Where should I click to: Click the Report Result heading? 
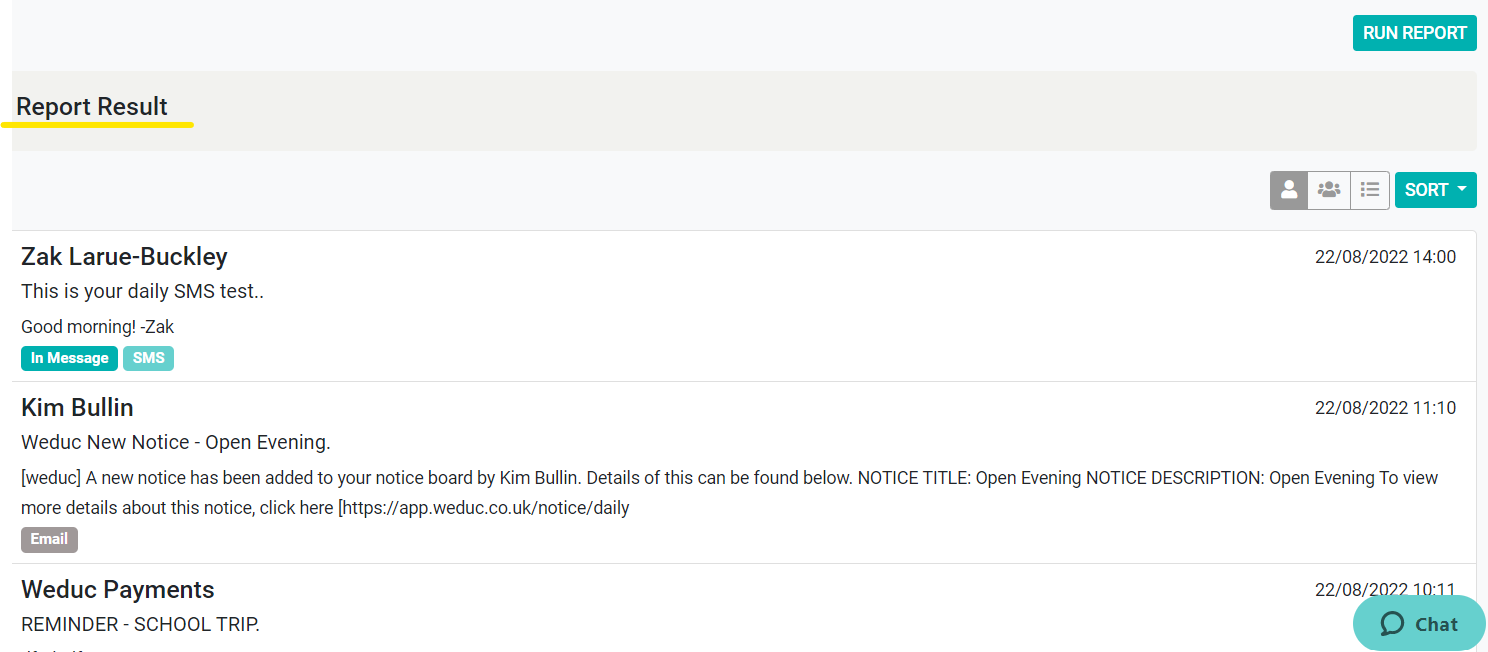[x=92, y=107]
